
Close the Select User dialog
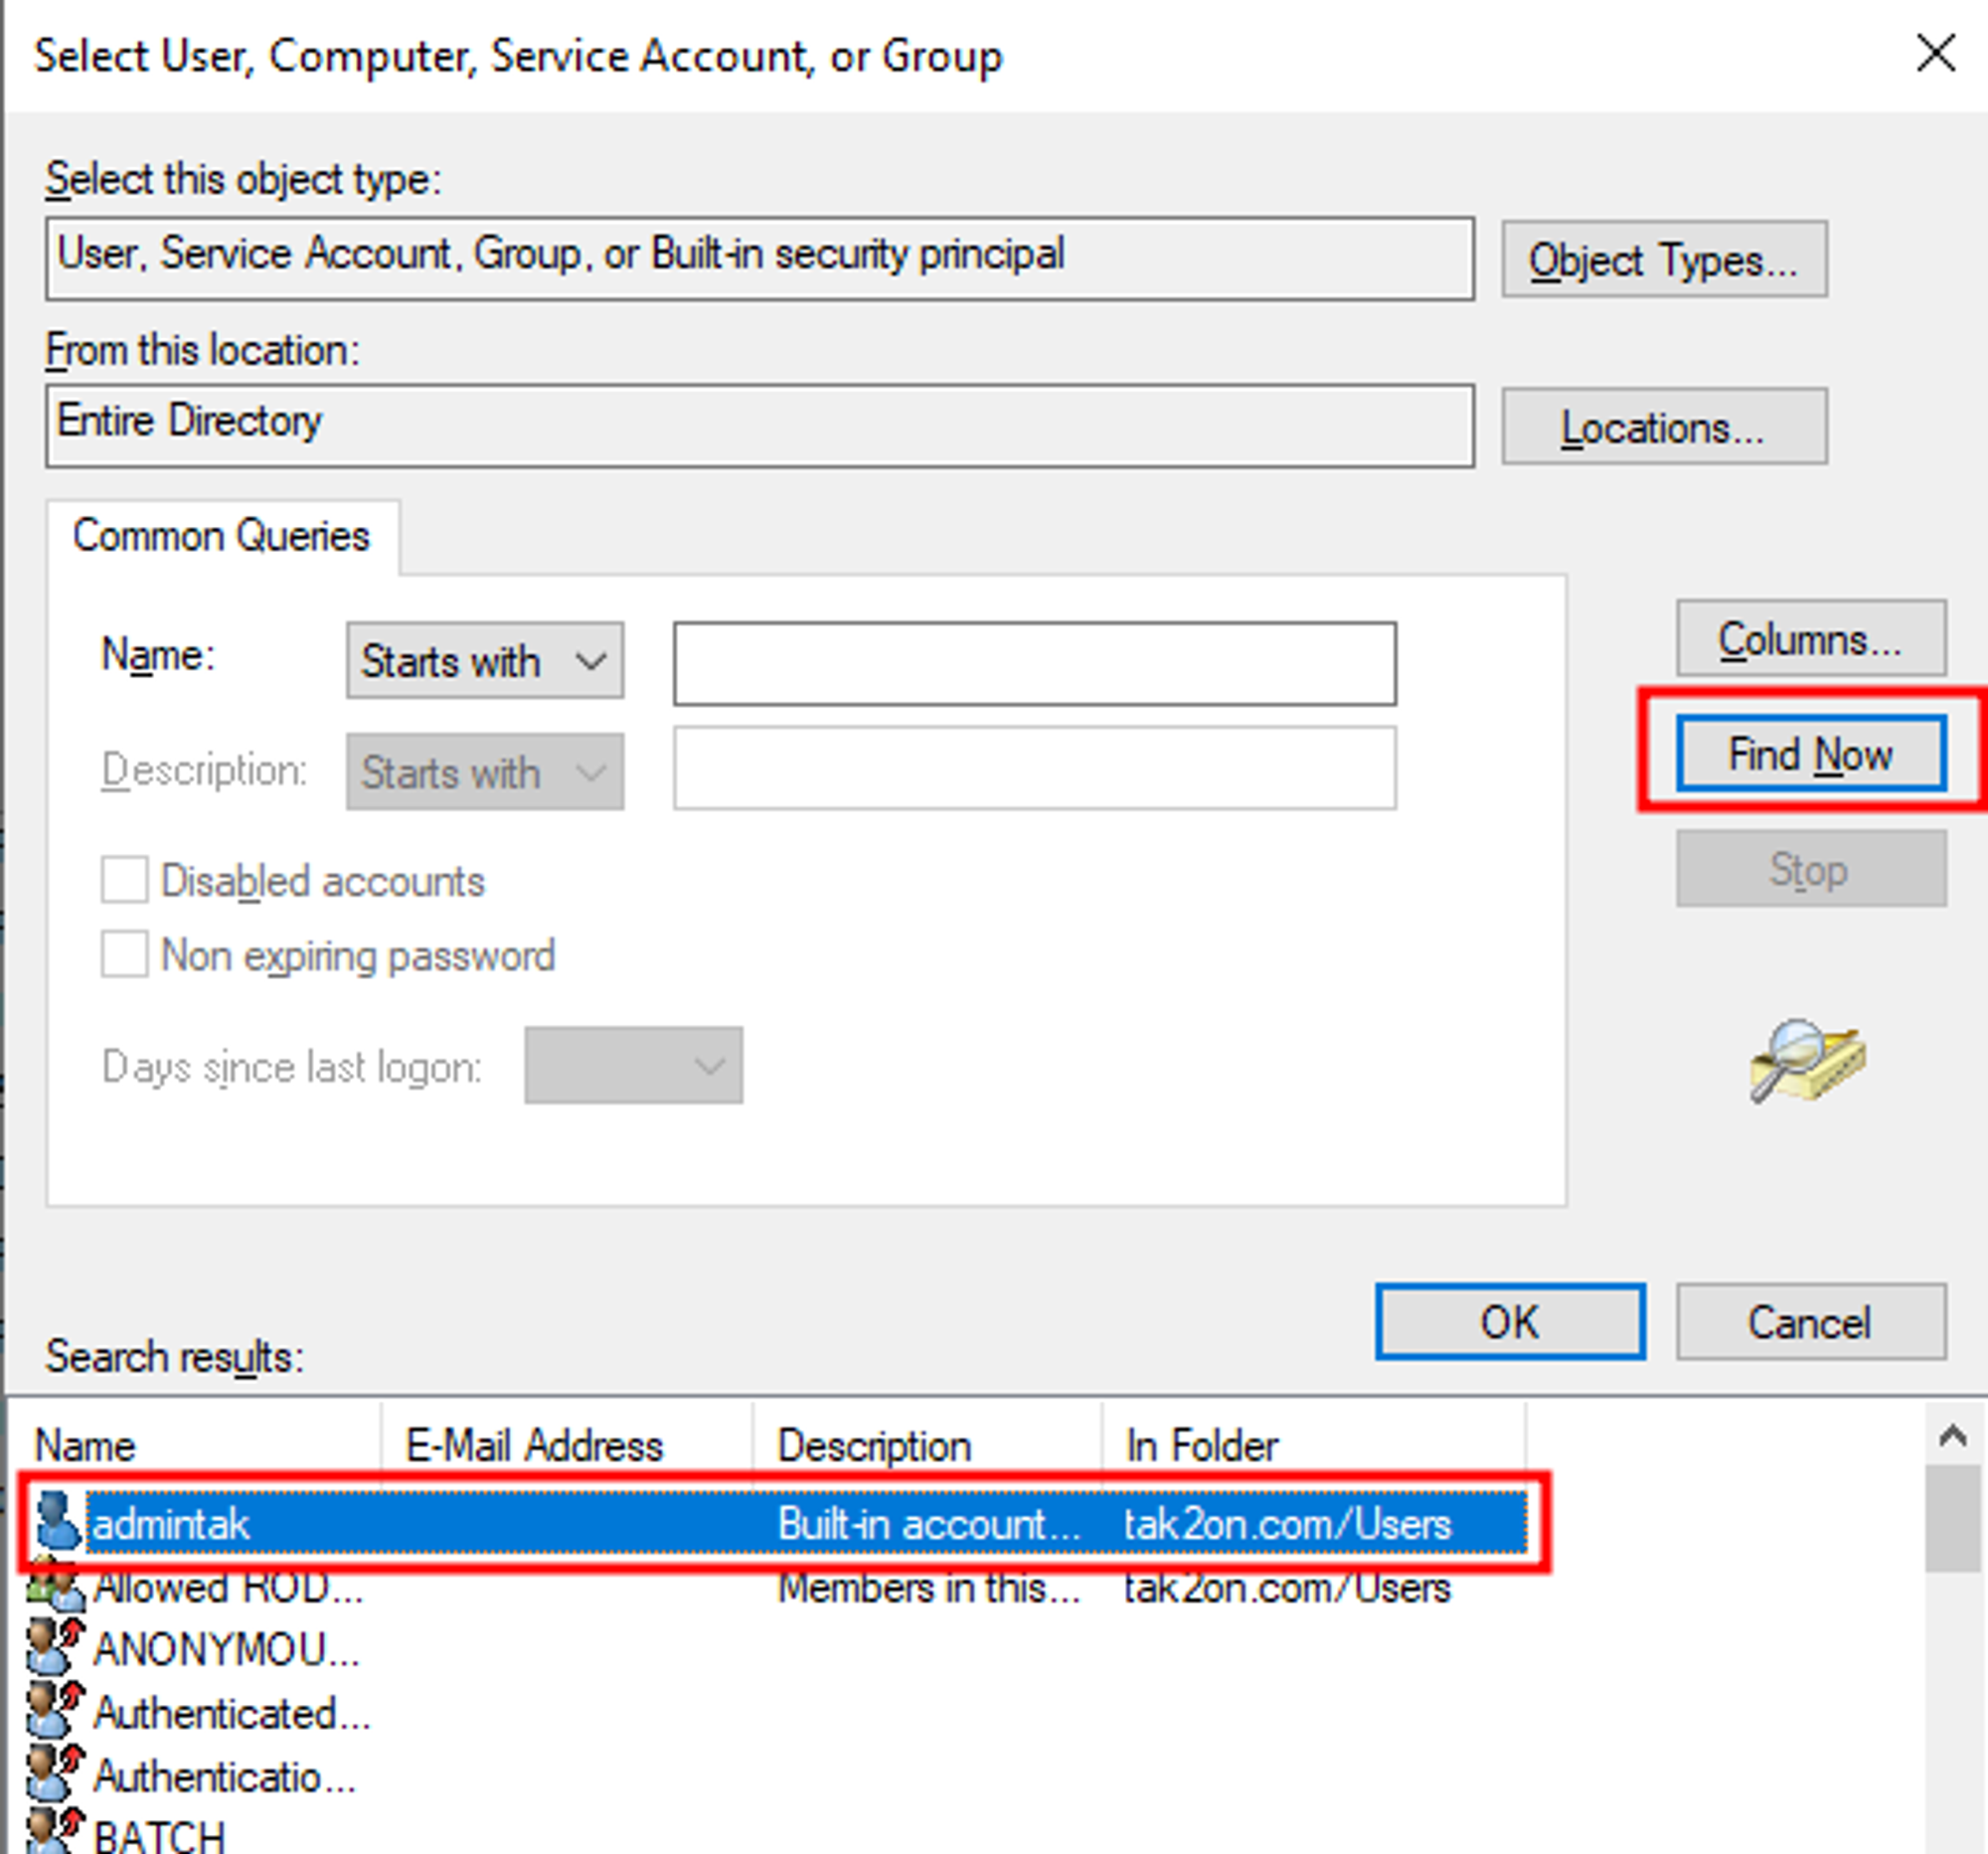click(x=1935, y=54)
